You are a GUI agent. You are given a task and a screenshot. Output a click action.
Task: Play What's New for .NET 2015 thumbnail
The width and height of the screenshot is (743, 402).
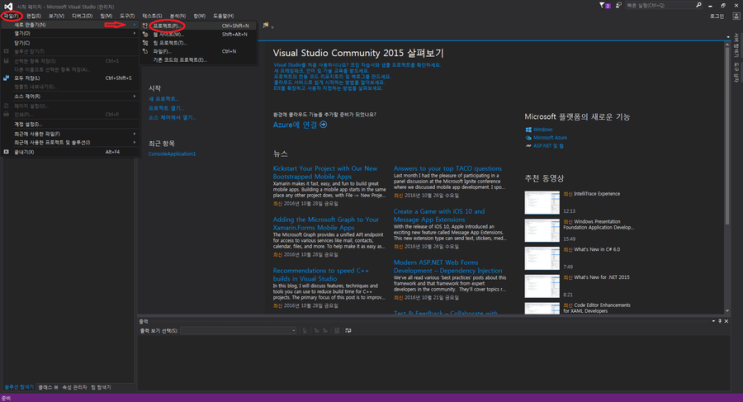coord(542,286)
